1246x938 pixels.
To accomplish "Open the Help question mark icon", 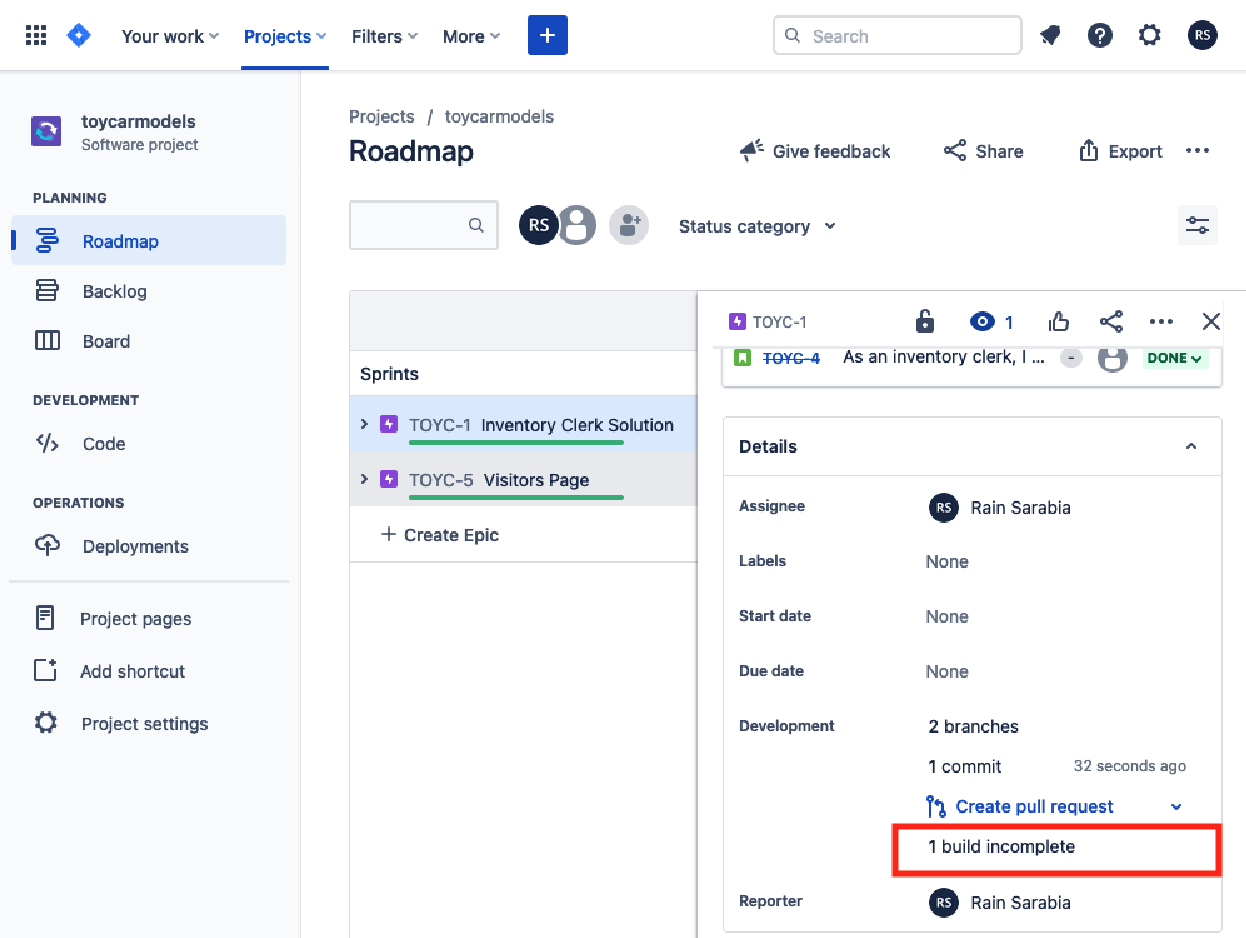I will [1100, 36].
